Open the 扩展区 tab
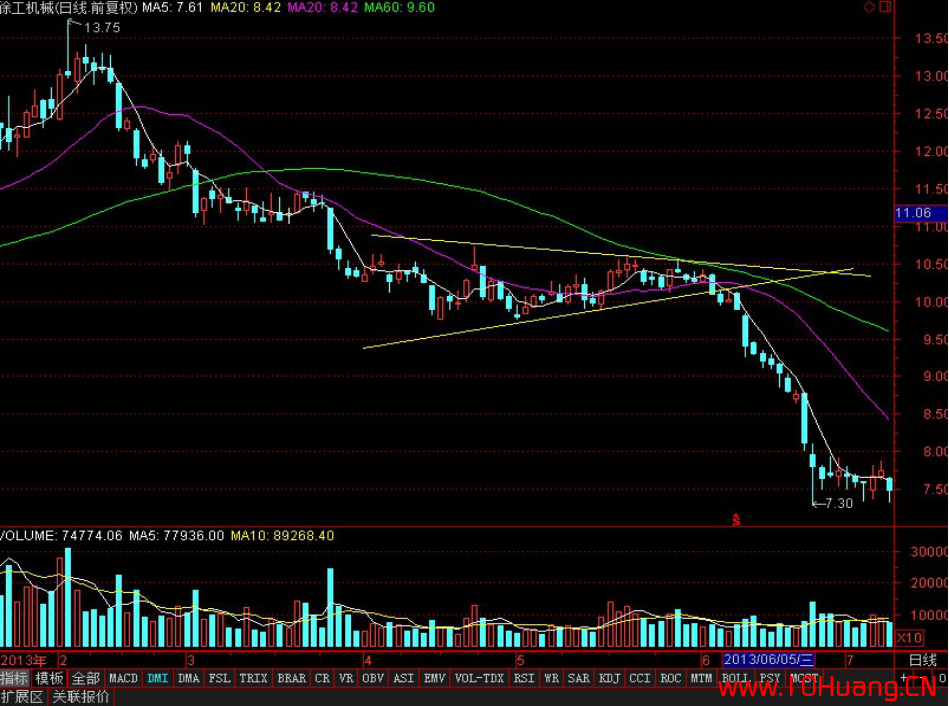The image size is (949, 706). [22, 697]
